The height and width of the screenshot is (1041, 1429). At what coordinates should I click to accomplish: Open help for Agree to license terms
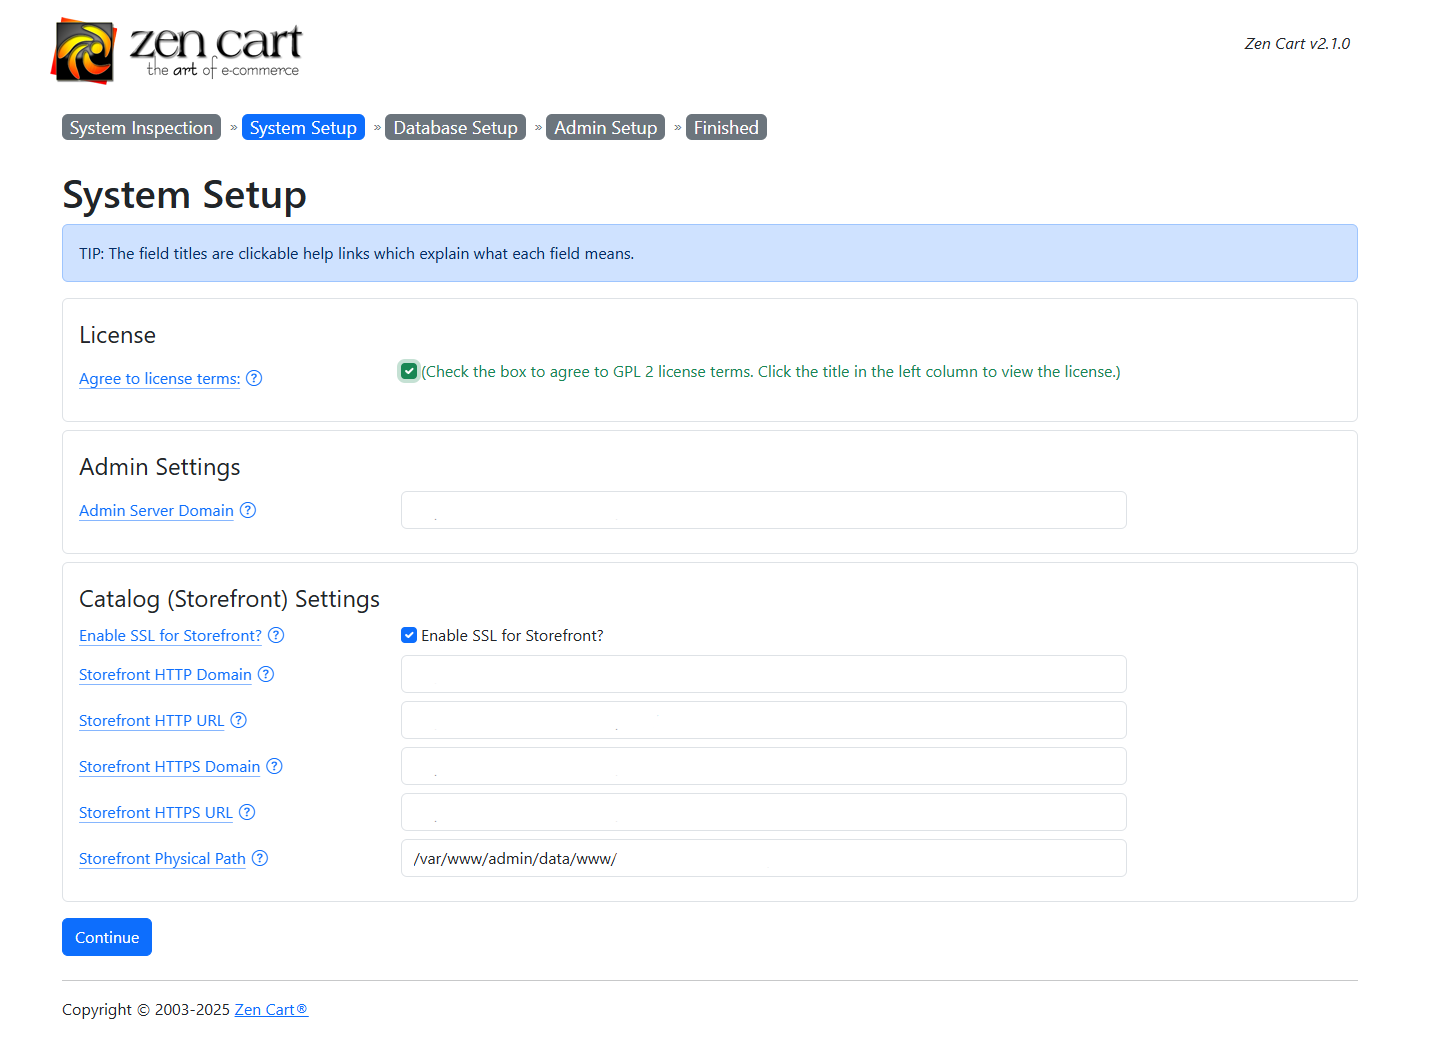pos(254,378)
